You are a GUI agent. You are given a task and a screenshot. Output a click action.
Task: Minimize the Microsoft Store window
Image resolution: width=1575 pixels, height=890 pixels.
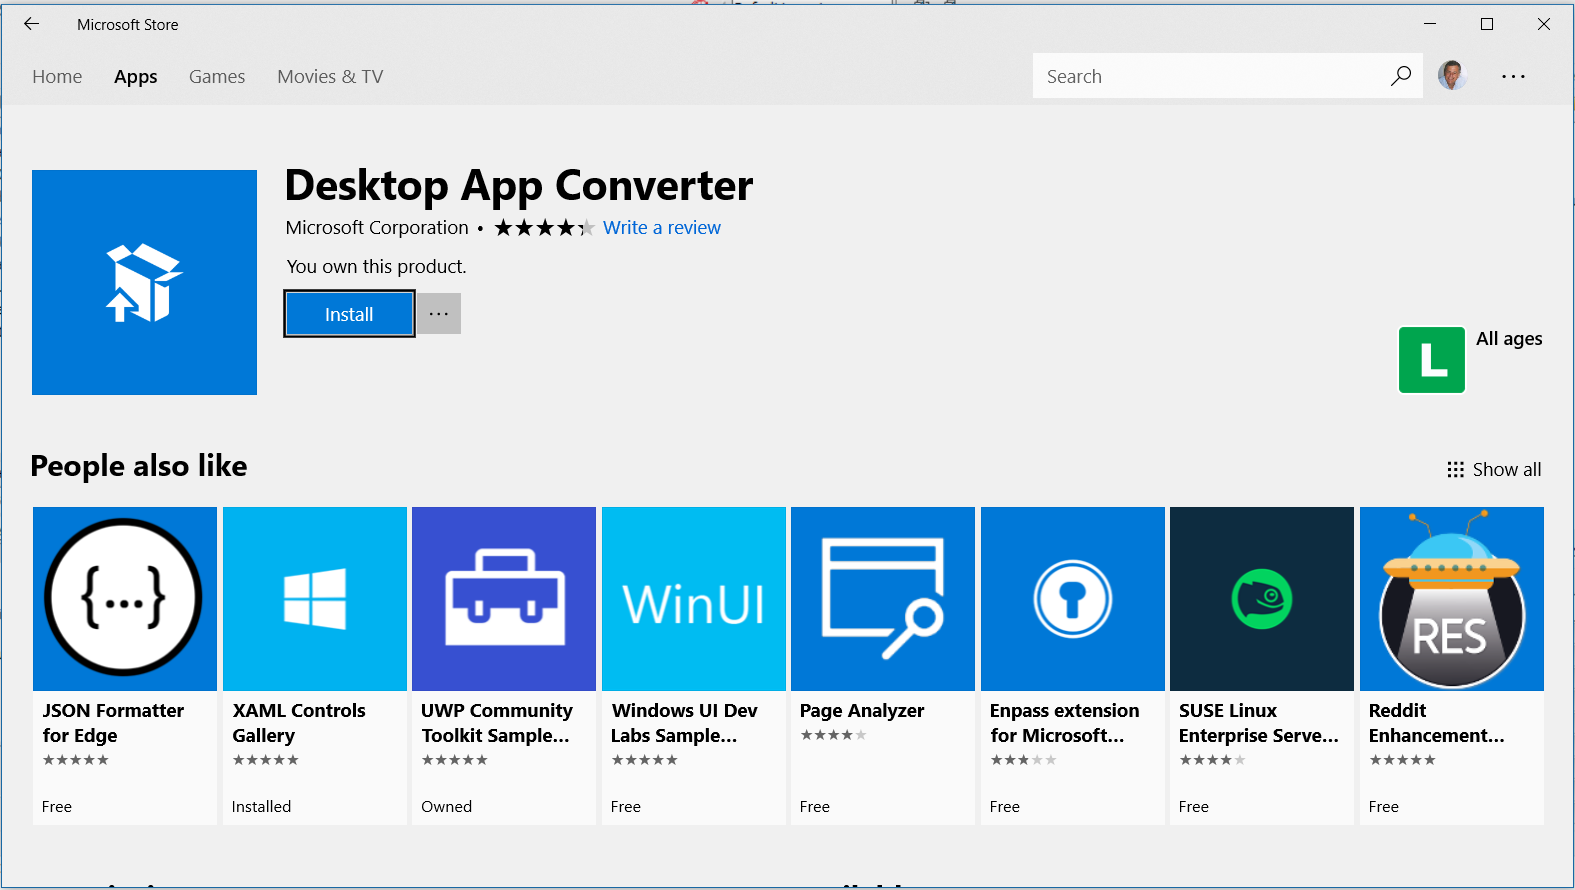coord(1430,24)
